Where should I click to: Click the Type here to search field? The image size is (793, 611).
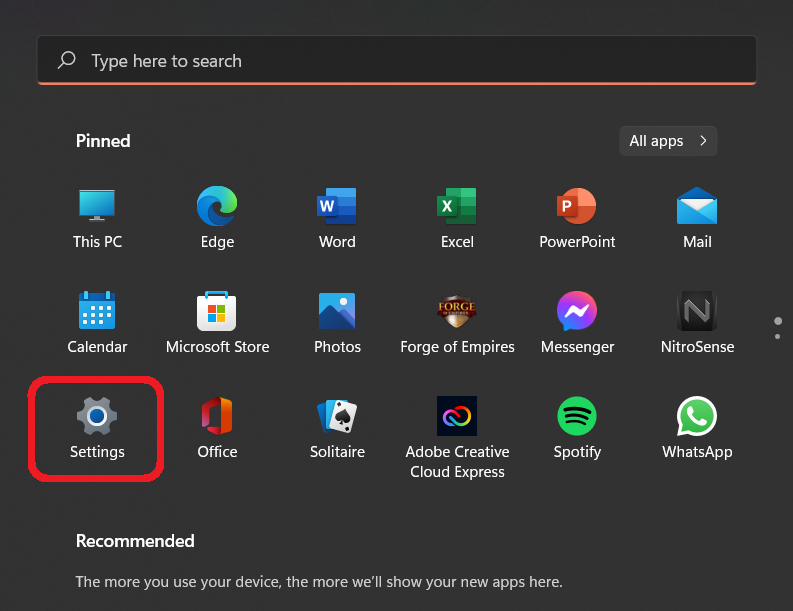(x=397, y=60)
